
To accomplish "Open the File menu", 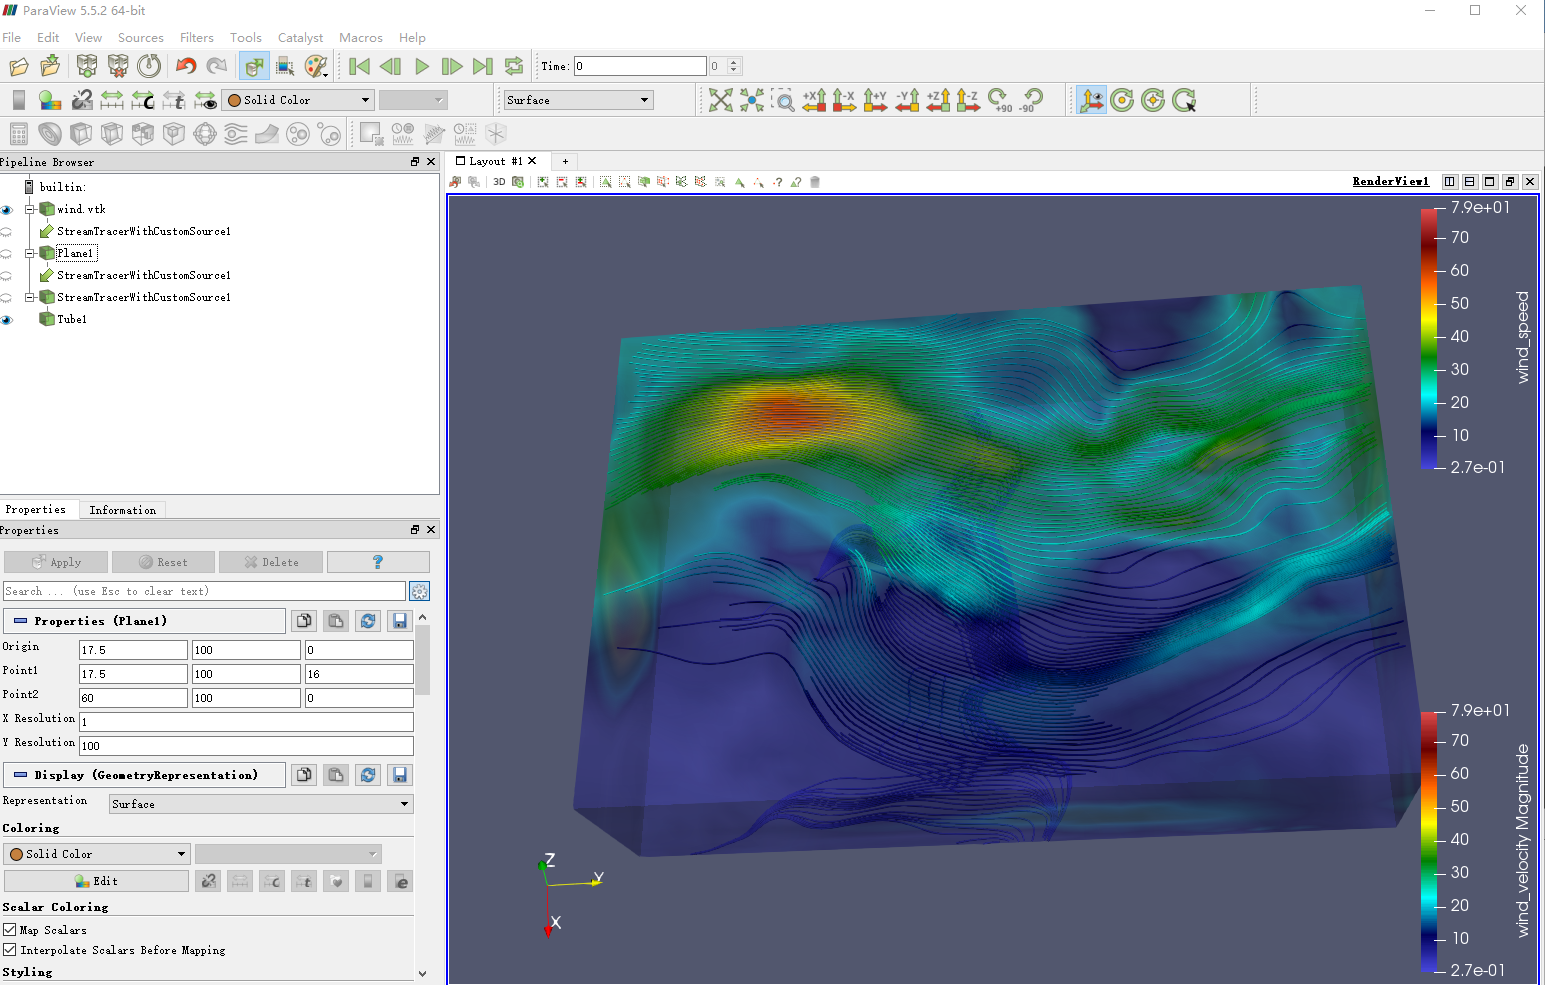I will coord(12,37).
